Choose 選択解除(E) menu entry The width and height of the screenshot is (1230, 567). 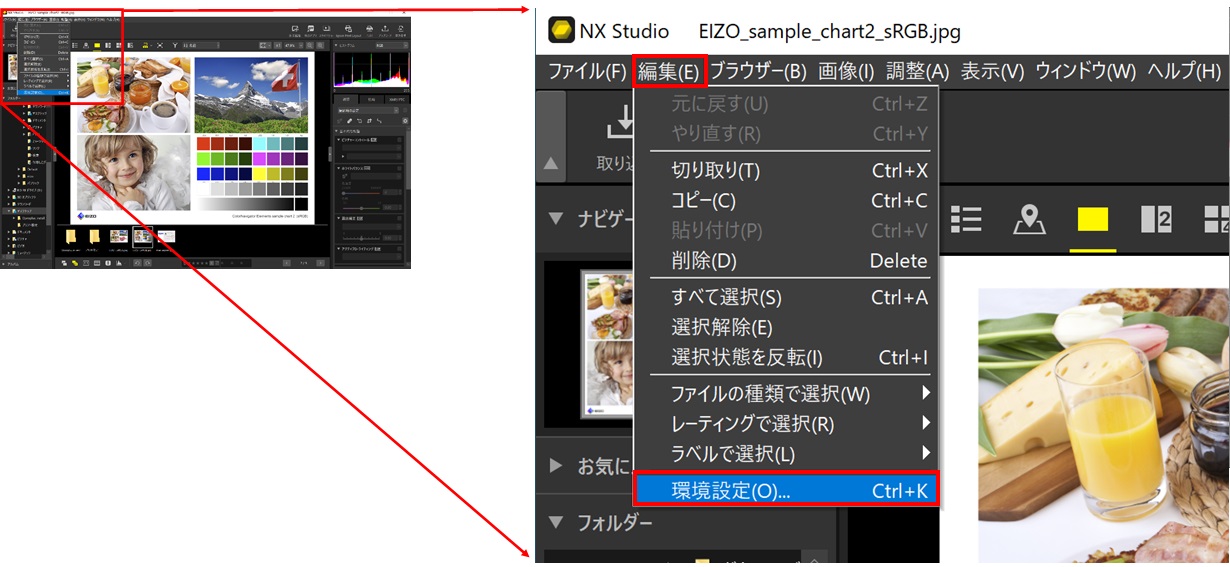pyautogui.click(x=786, y=328)
